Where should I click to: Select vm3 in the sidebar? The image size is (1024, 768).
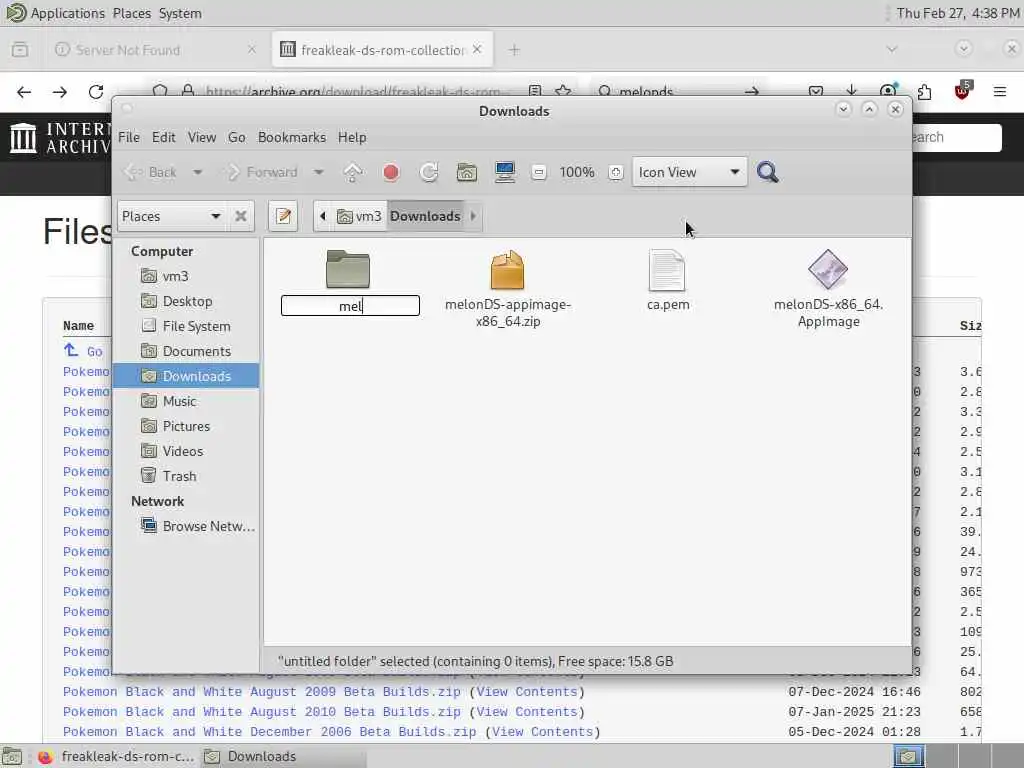[x=187, y=276]
